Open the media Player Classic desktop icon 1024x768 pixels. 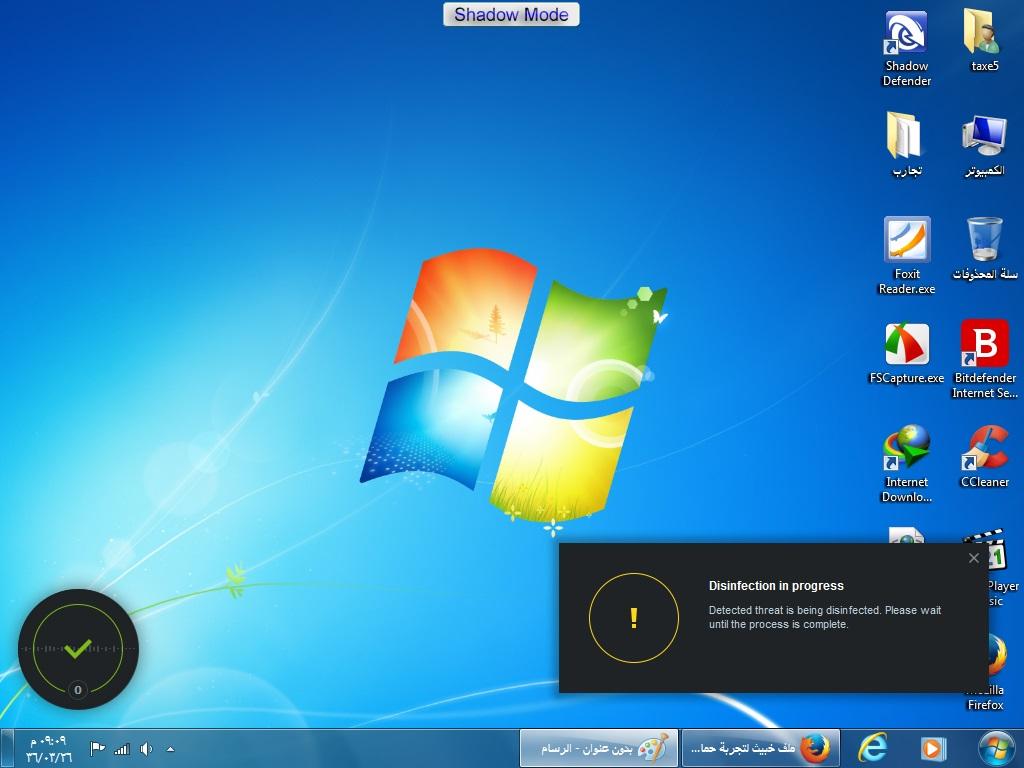(x=999, y=568)
